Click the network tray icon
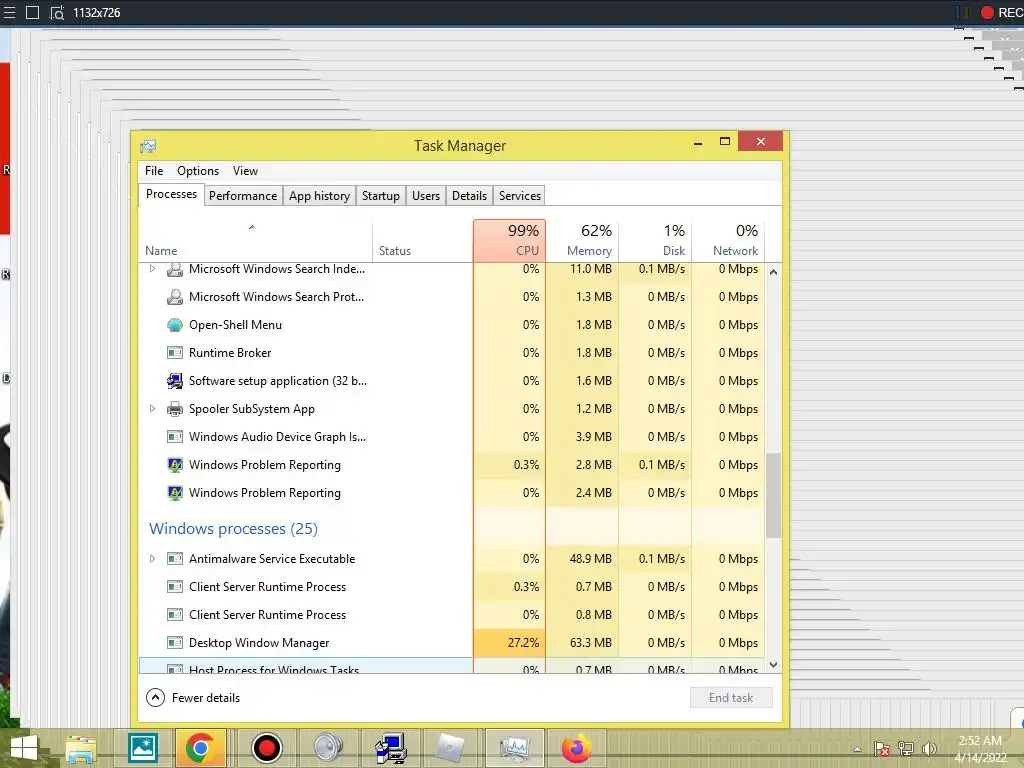The image size is (1024, 768). (x=905, y=749)
